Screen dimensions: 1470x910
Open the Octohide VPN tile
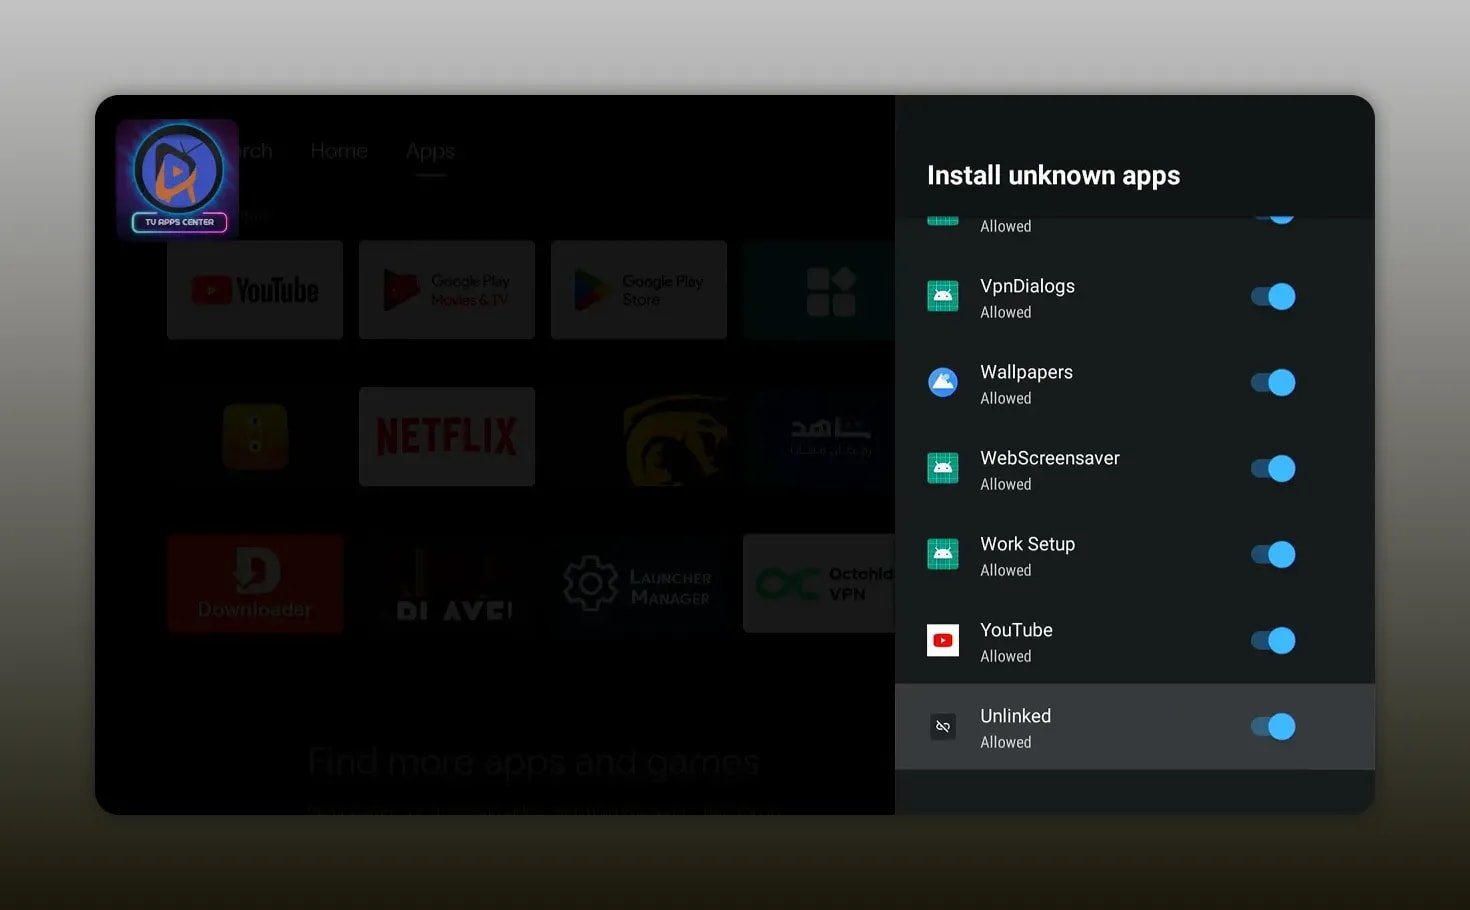click(x=819, y=584)
